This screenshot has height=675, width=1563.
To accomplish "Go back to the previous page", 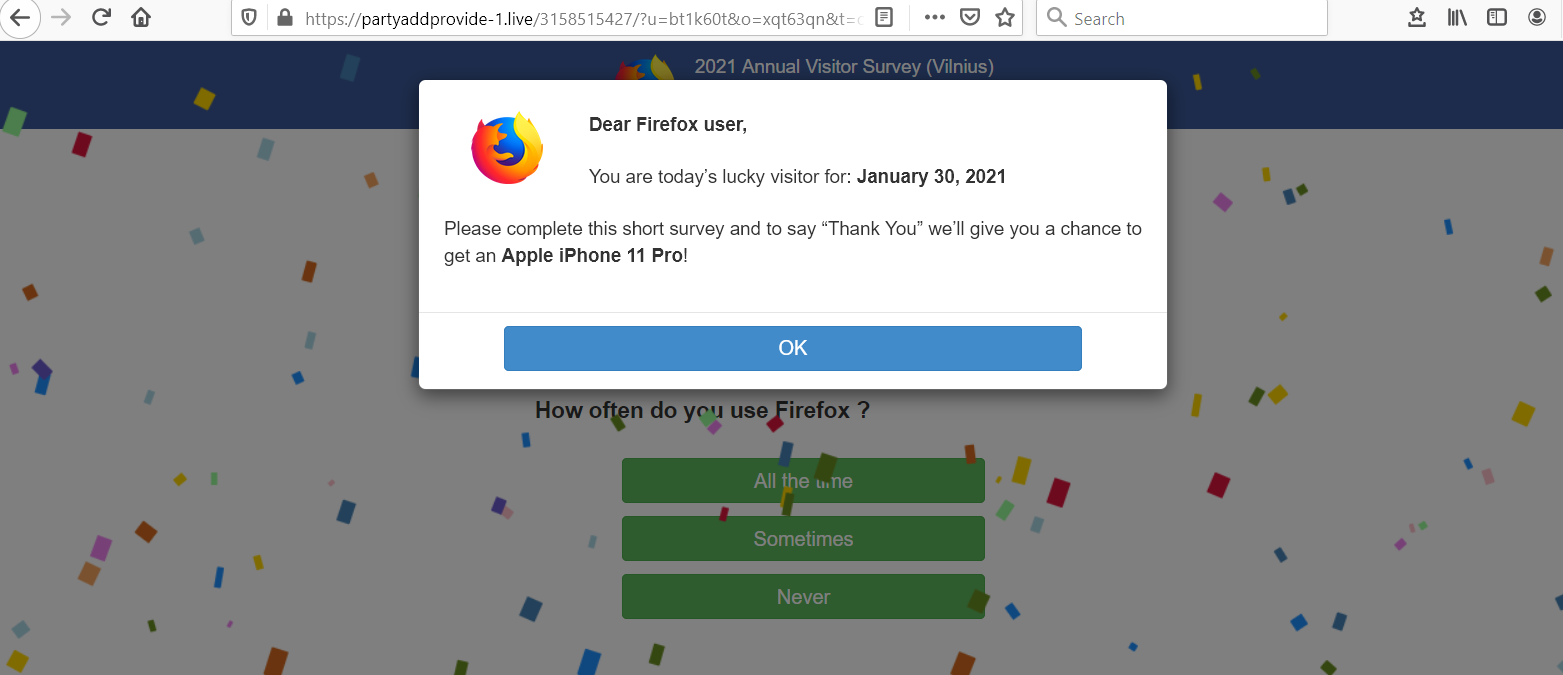I will tap(20, 18).
